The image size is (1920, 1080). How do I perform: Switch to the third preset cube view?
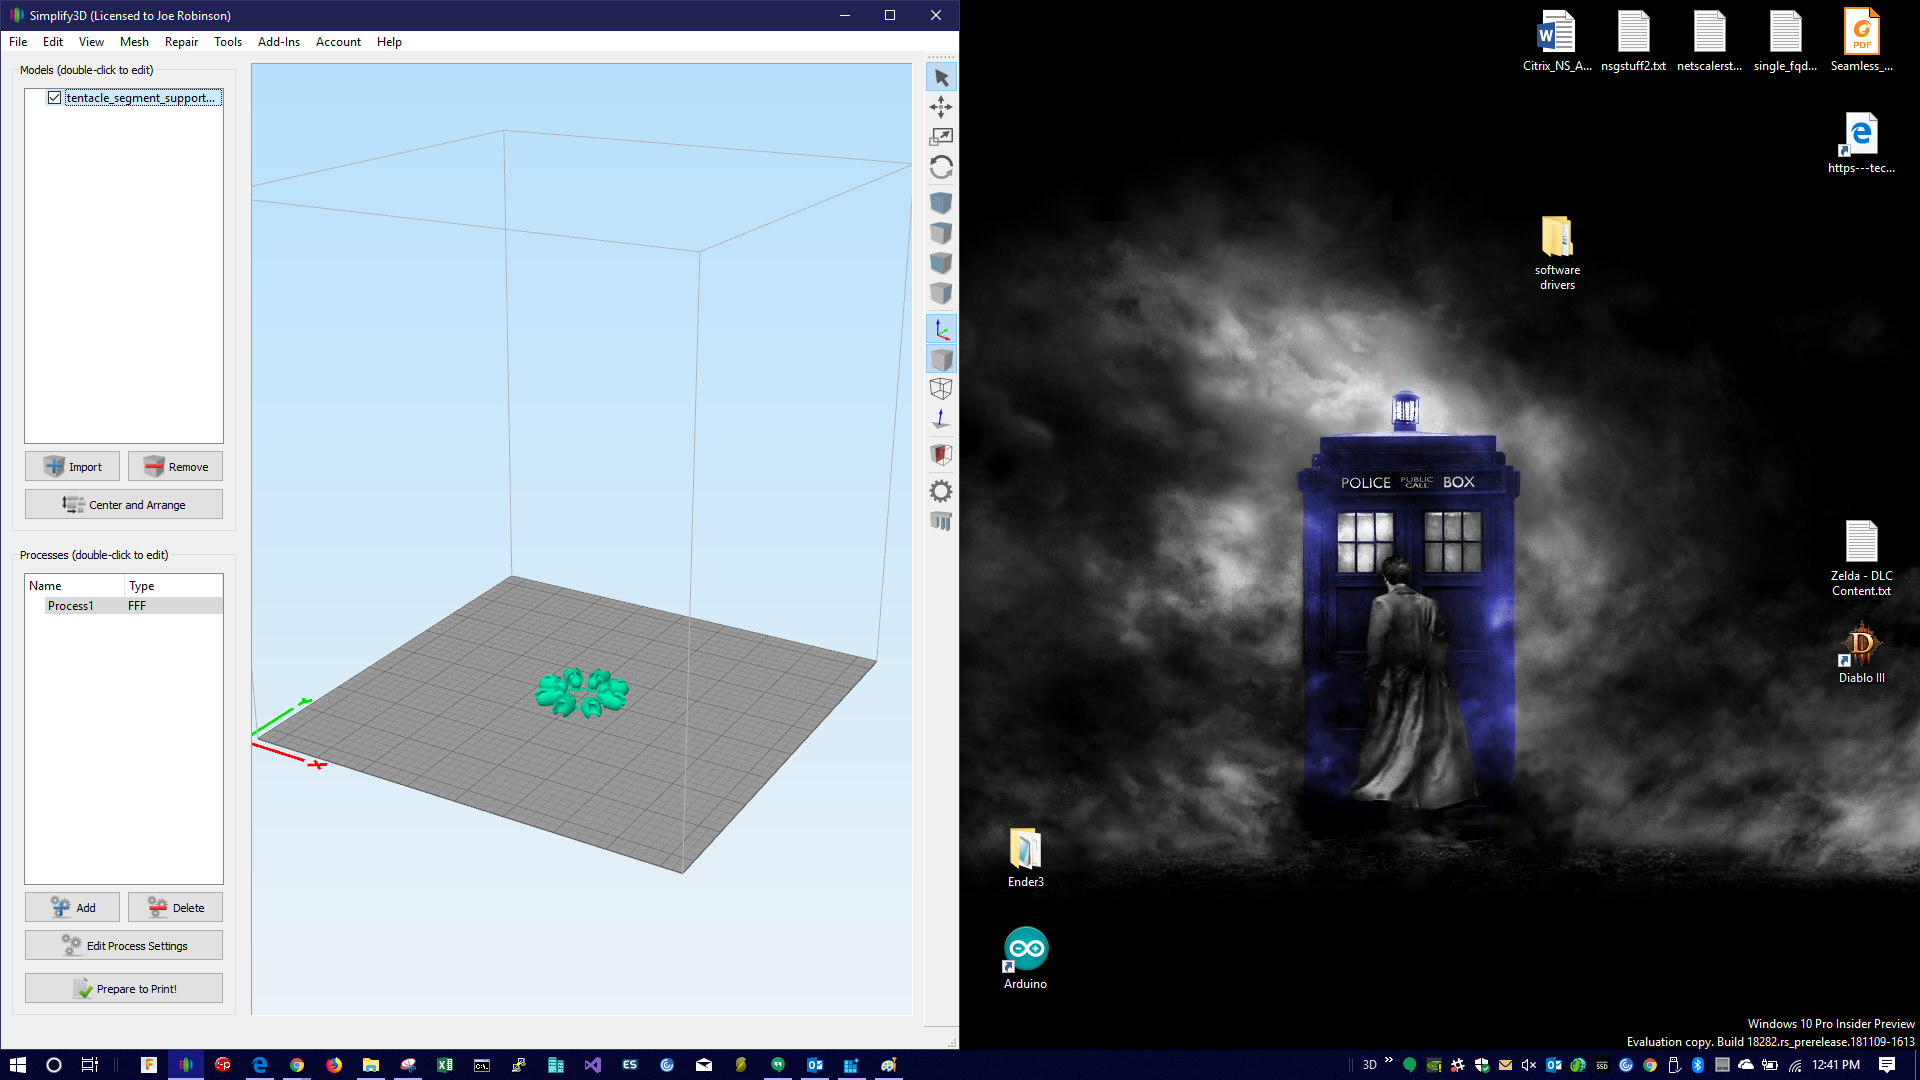point(941,263)
